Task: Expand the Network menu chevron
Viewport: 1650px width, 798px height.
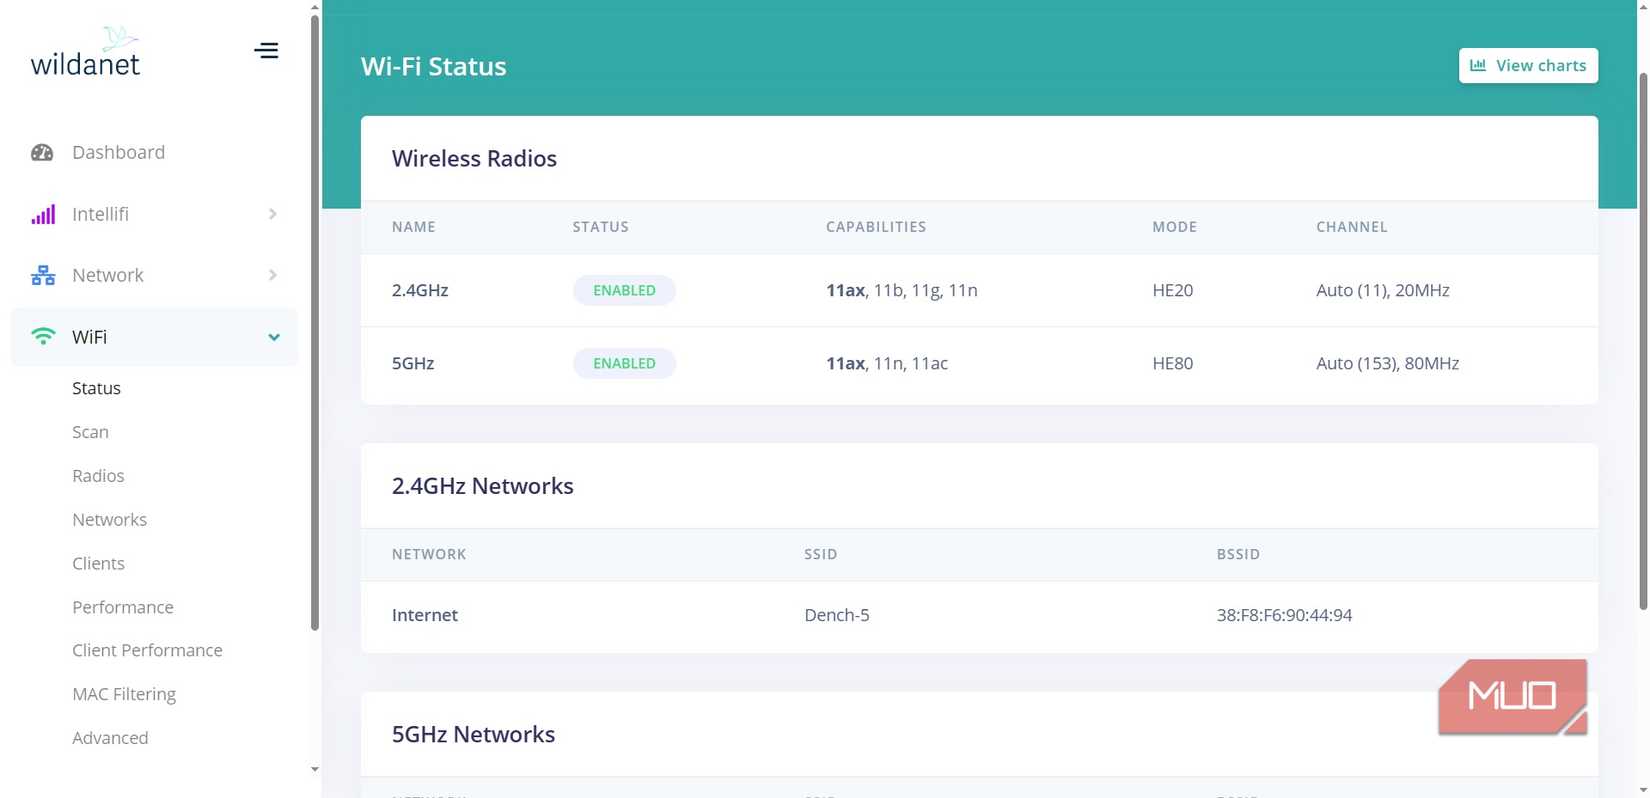Action: coord(273,275)
